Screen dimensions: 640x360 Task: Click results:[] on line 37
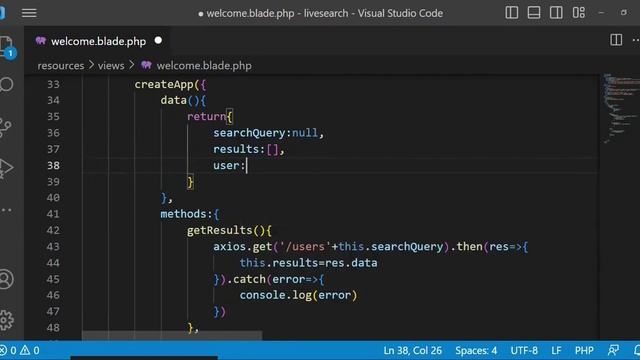(x=246, y=149)
